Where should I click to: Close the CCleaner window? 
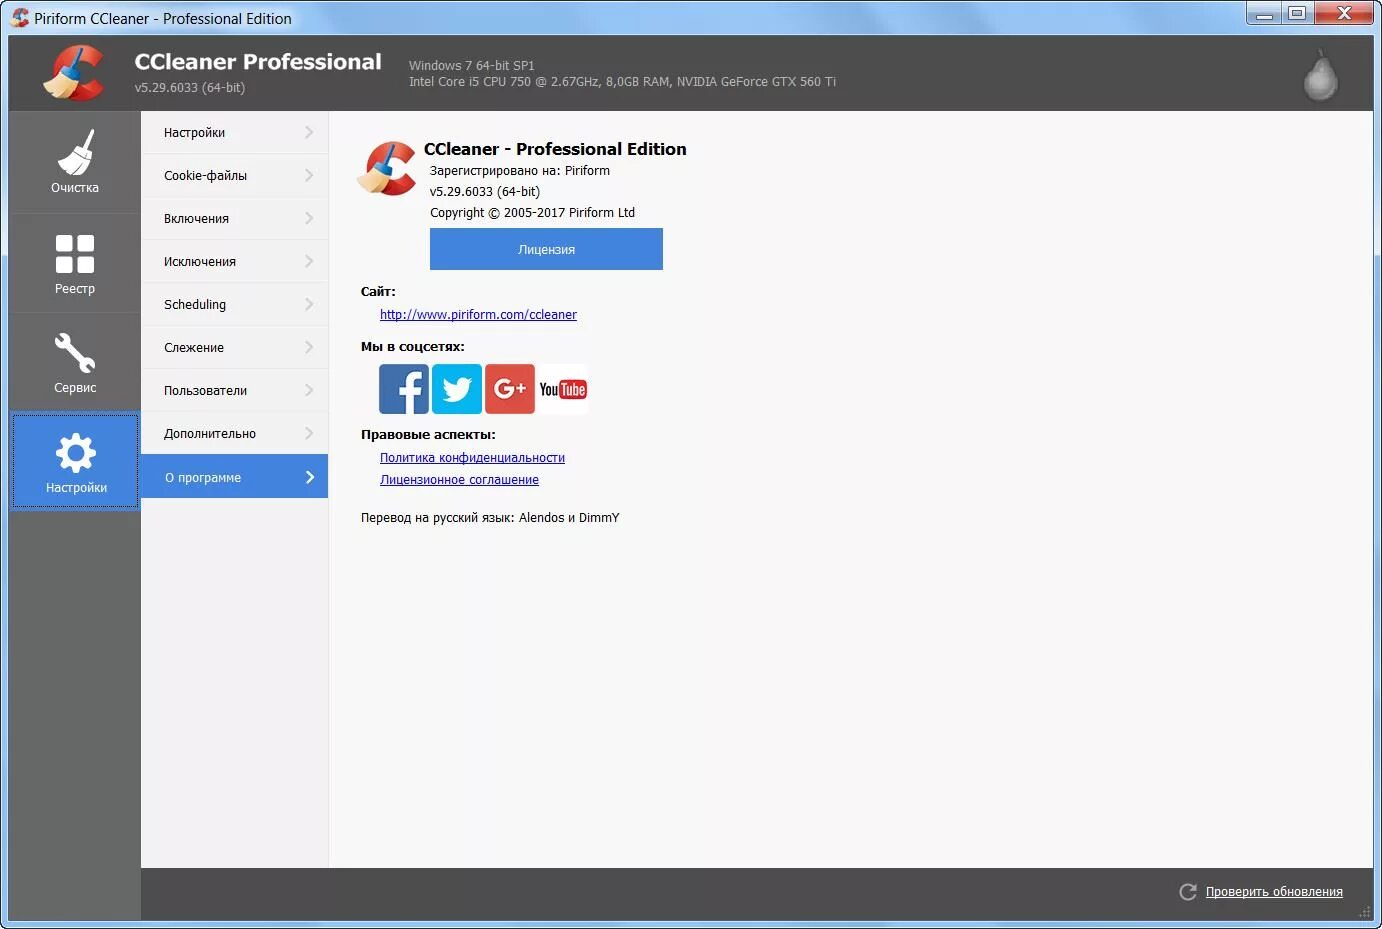[x=1344, y=13]
